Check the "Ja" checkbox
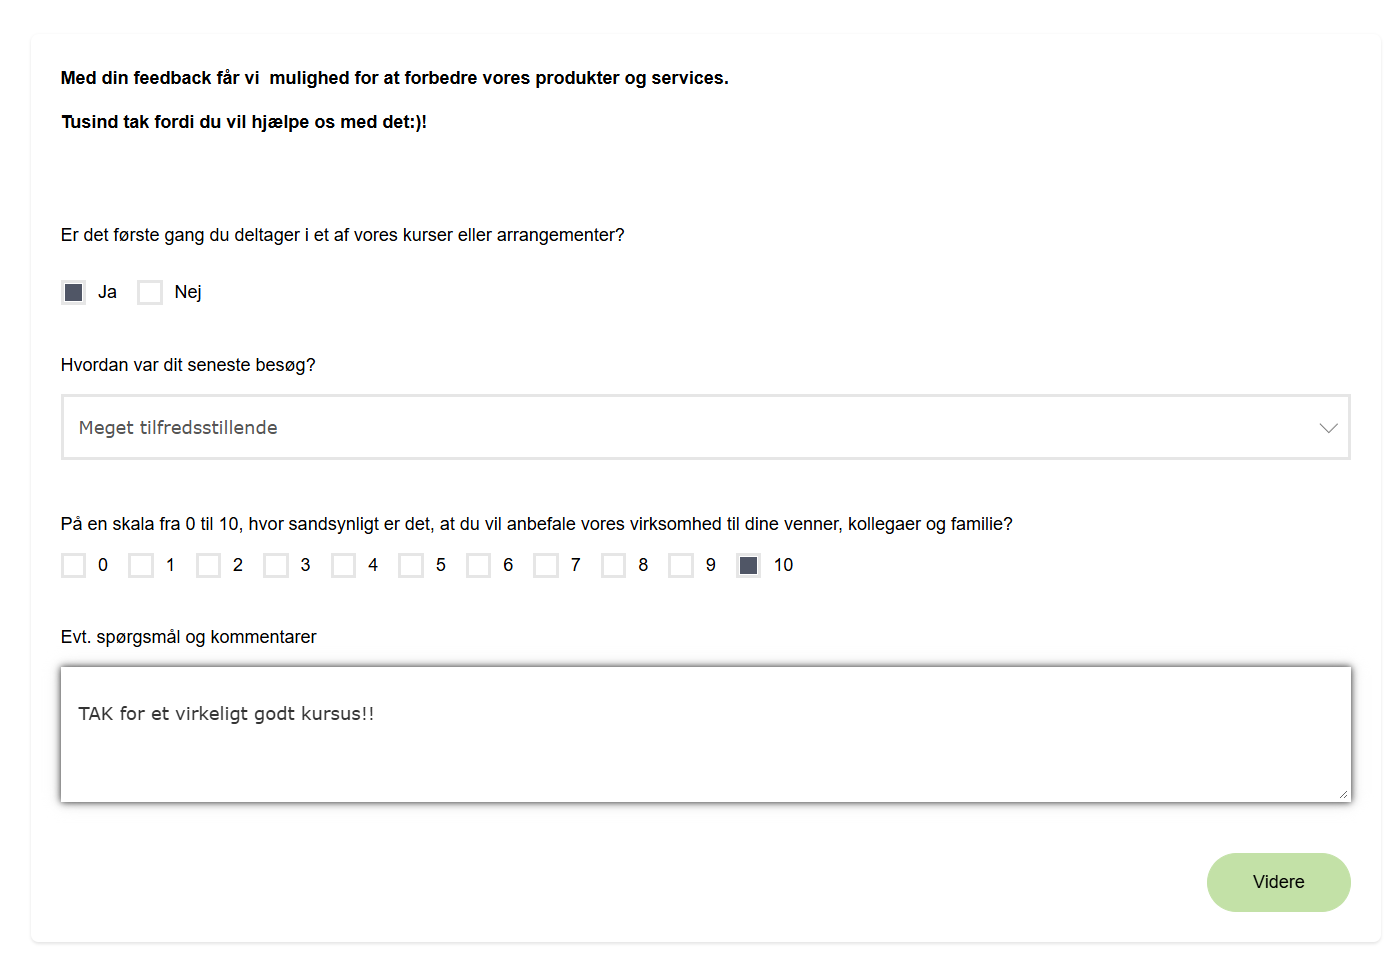 (x=73, y=292)
